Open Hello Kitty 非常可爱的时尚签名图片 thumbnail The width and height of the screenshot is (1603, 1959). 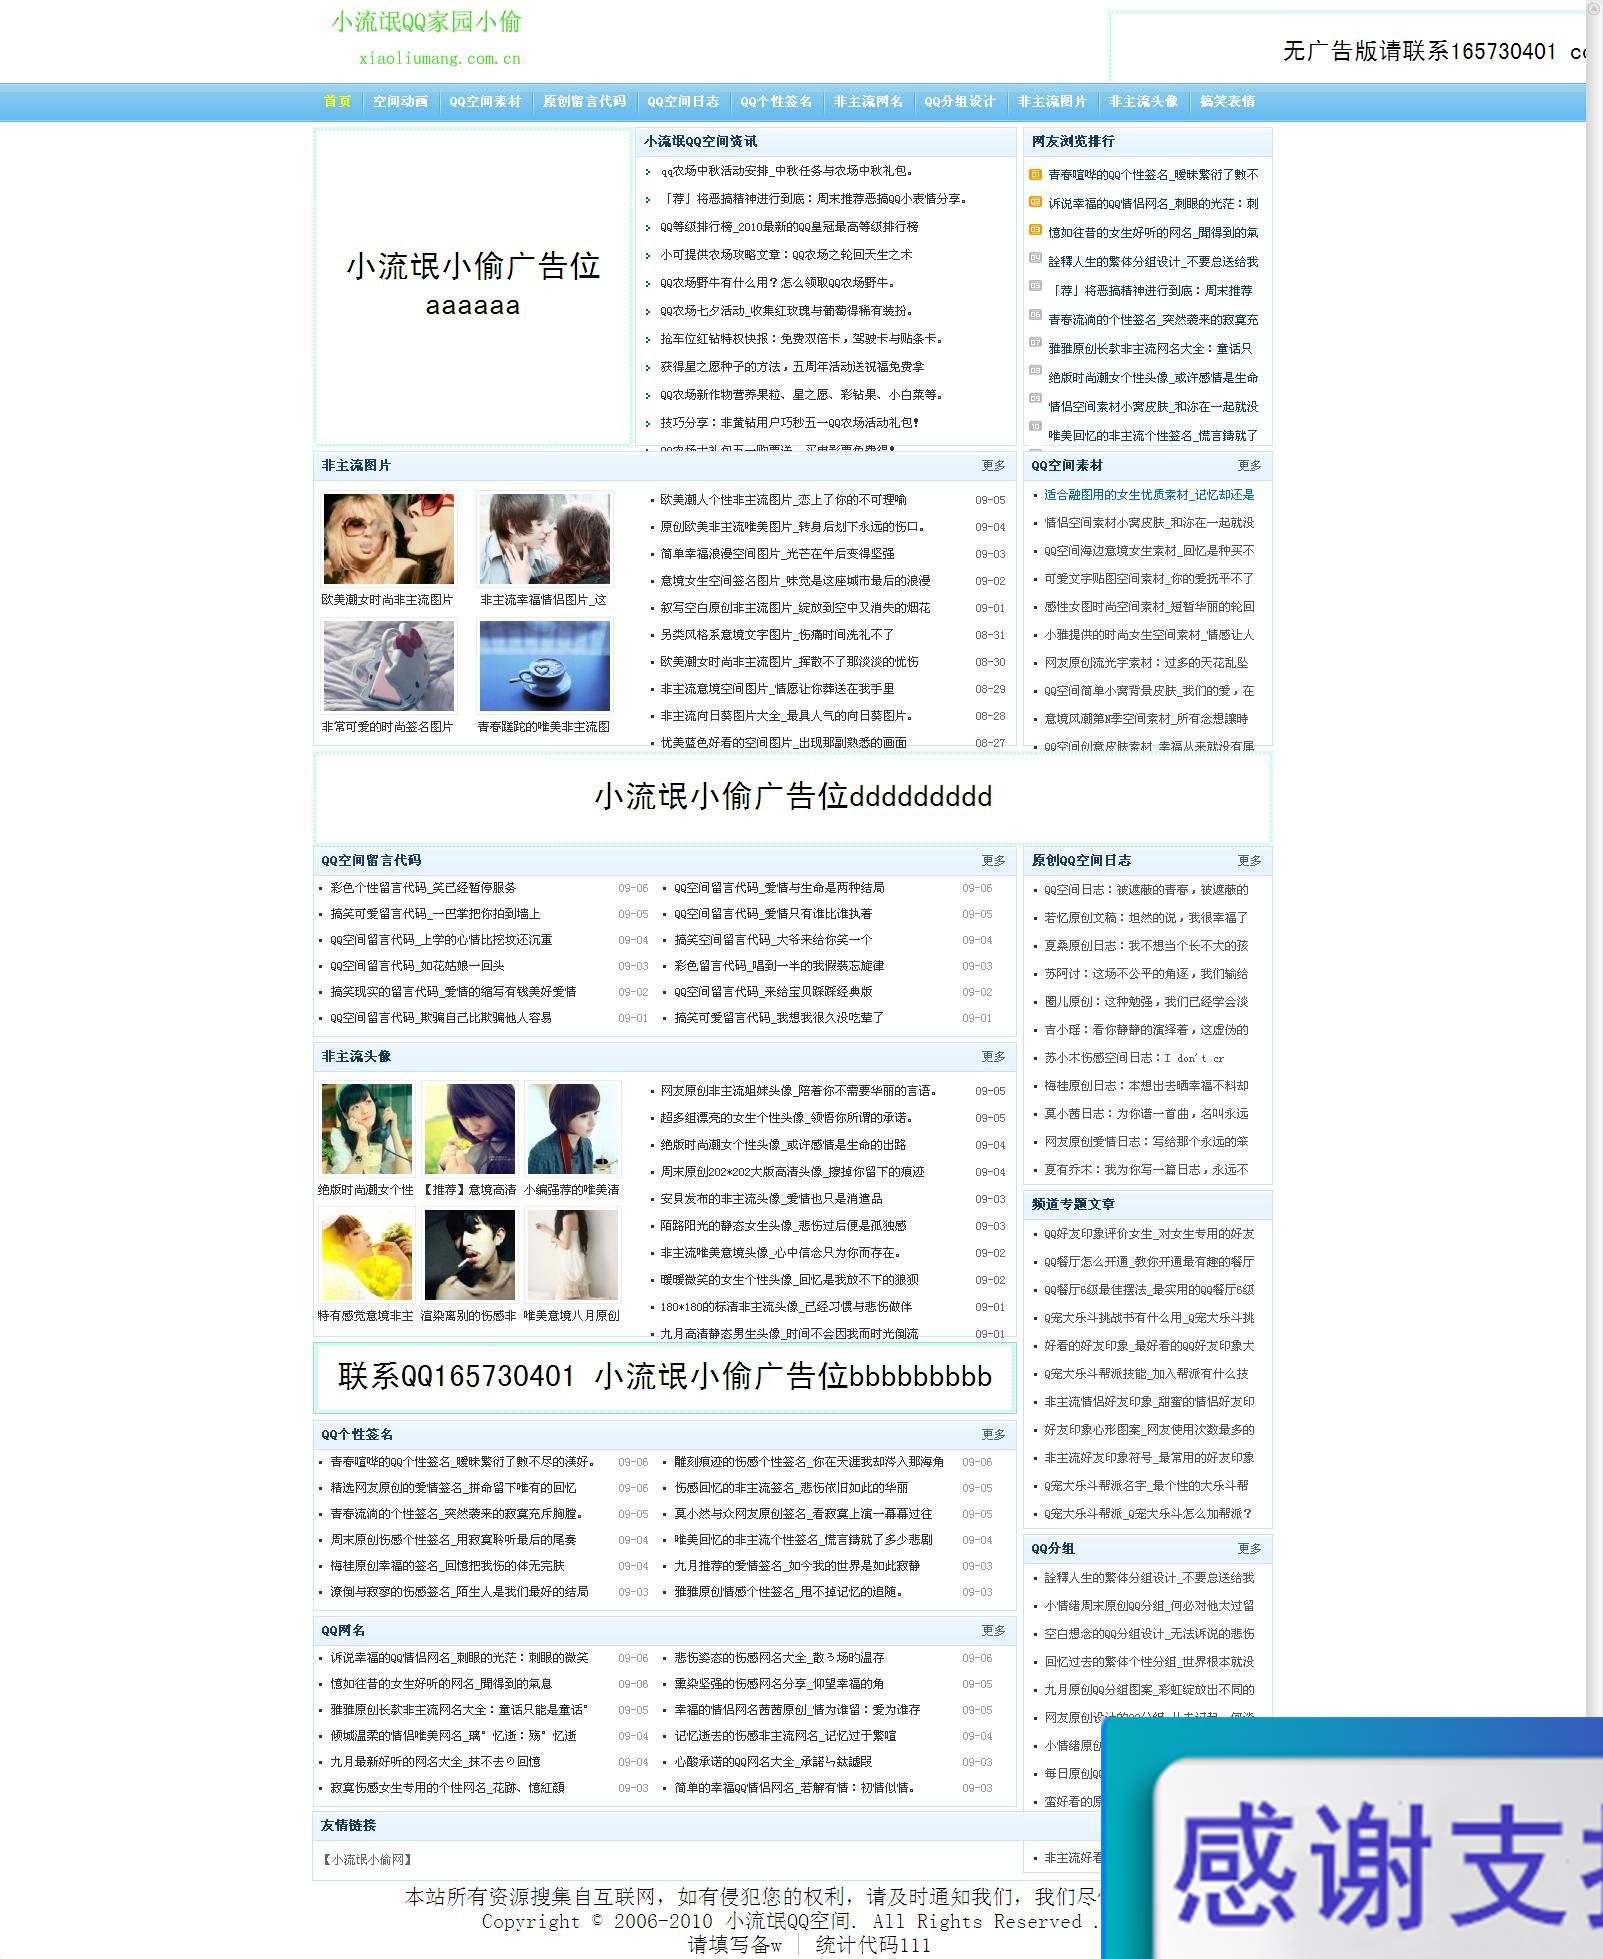point(389,666)
